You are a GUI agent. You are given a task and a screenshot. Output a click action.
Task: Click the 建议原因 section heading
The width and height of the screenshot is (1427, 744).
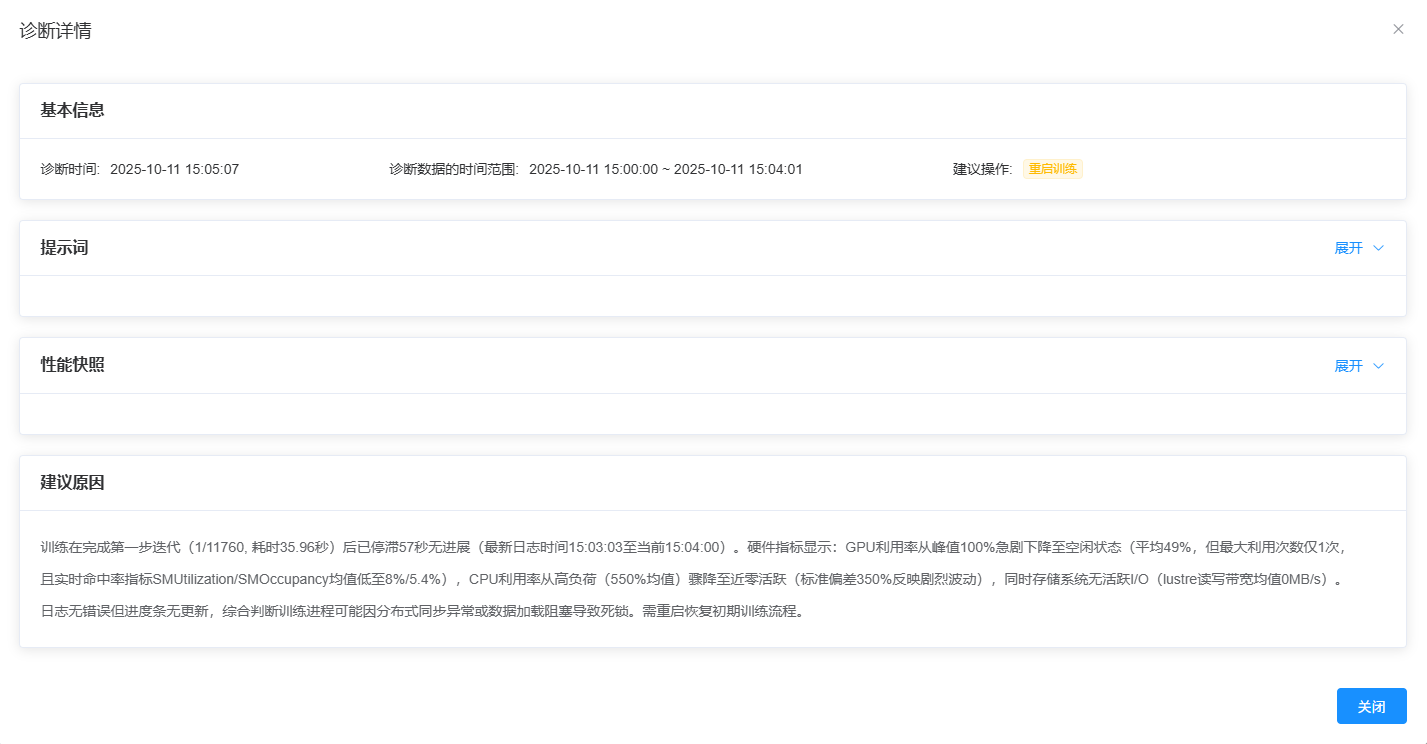coord(73,483)
